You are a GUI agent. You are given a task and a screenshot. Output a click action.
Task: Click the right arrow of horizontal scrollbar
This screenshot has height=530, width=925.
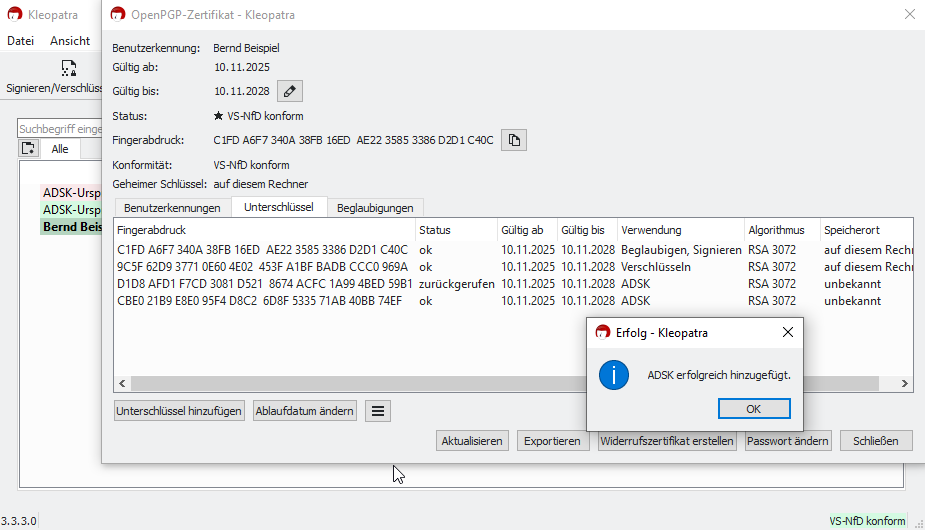(905, 383)
